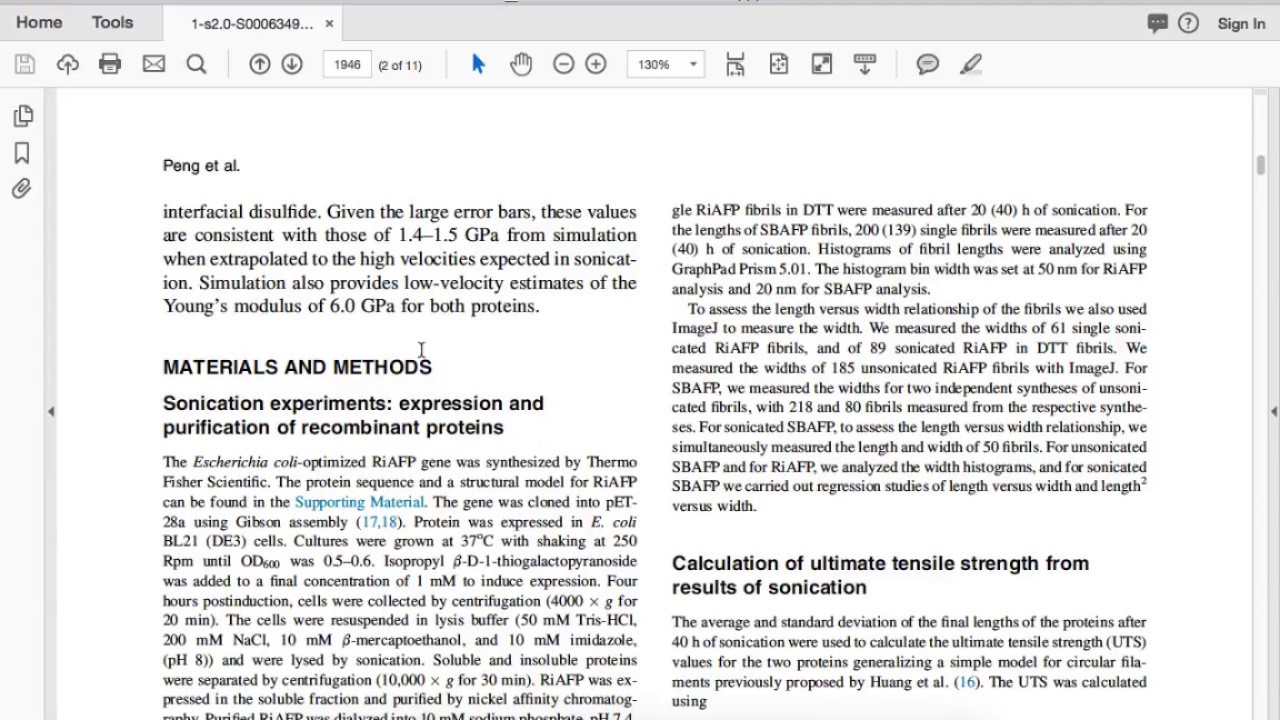Viewport: 1280px width, 720px height.
Task: Click the page number field showing 1946
Action: coord(347,64)
